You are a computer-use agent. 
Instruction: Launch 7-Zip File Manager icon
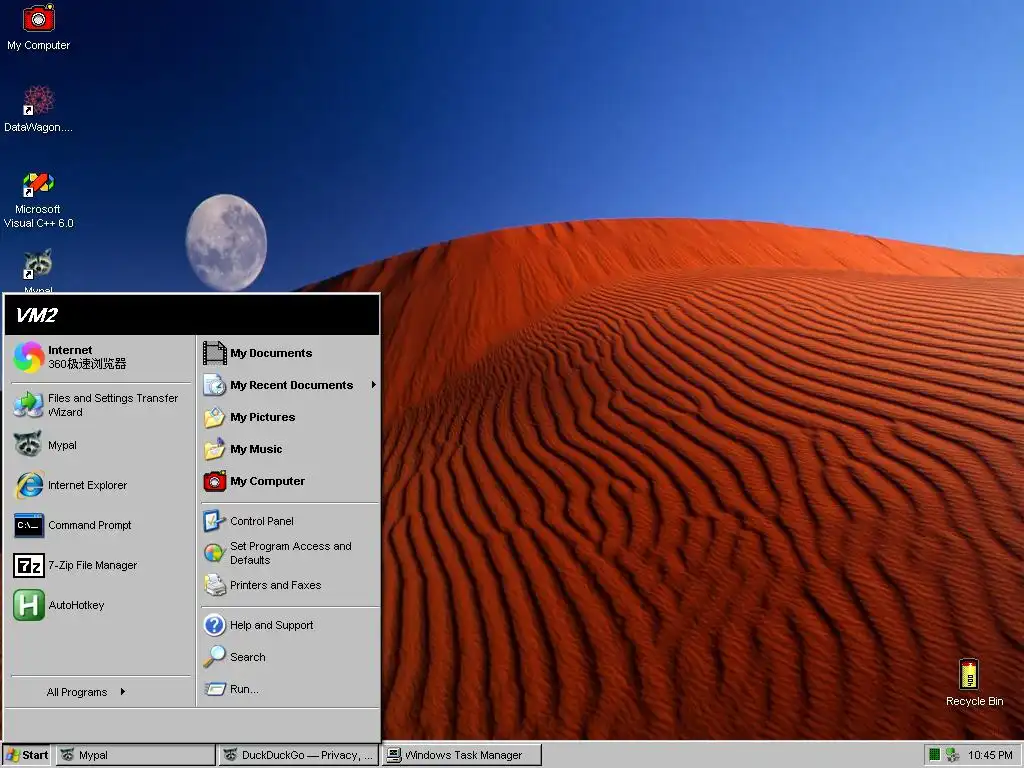point(29,566)
